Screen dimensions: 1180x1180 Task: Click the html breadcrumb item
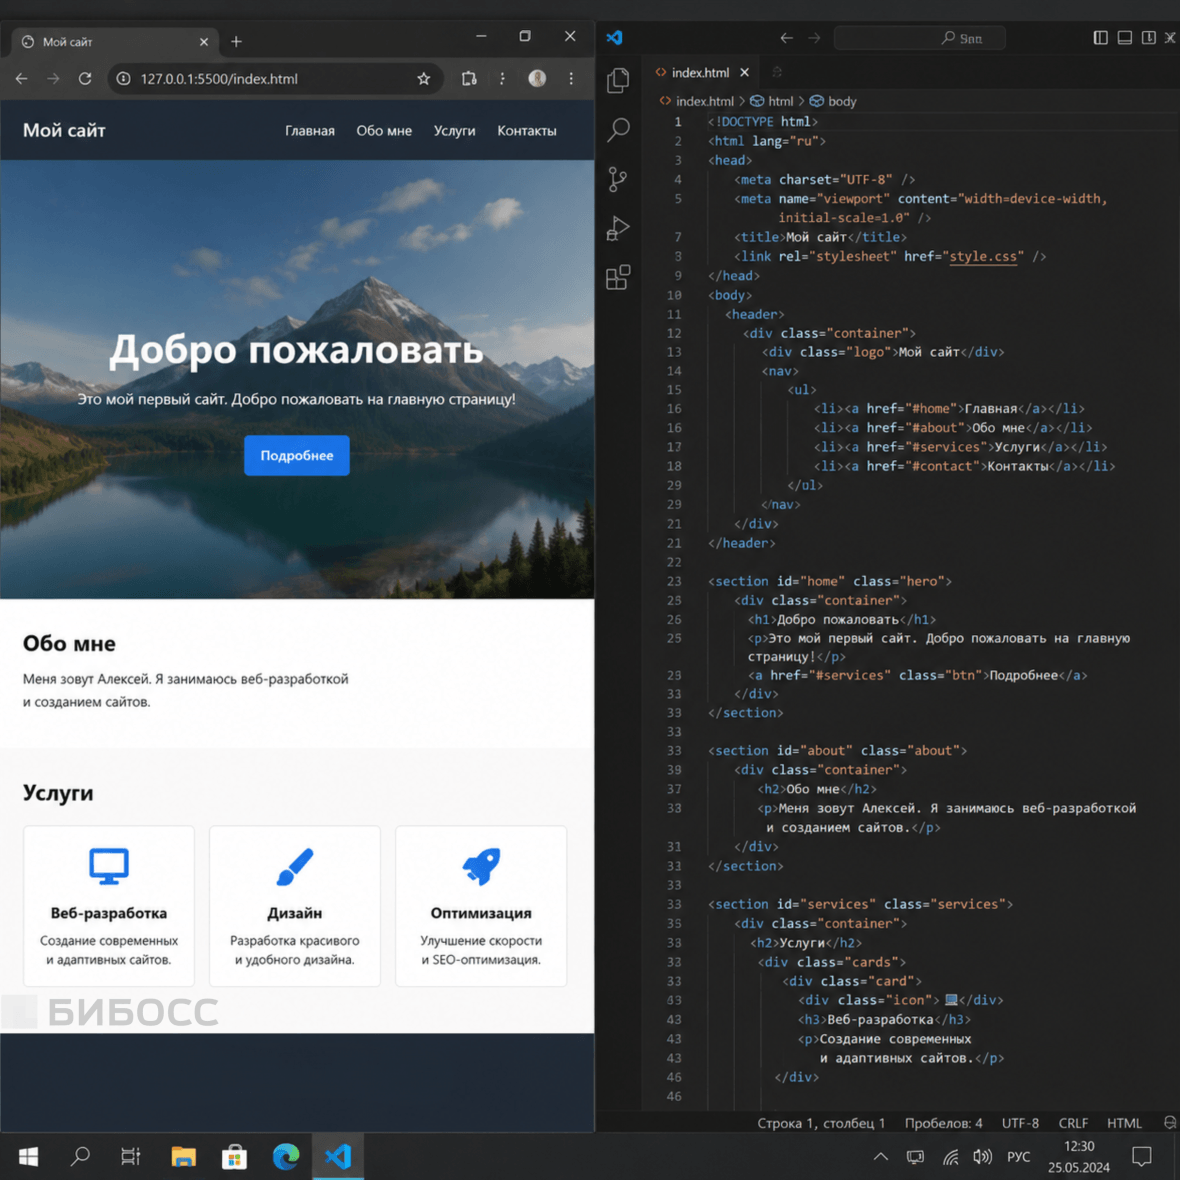click(772, 101)
